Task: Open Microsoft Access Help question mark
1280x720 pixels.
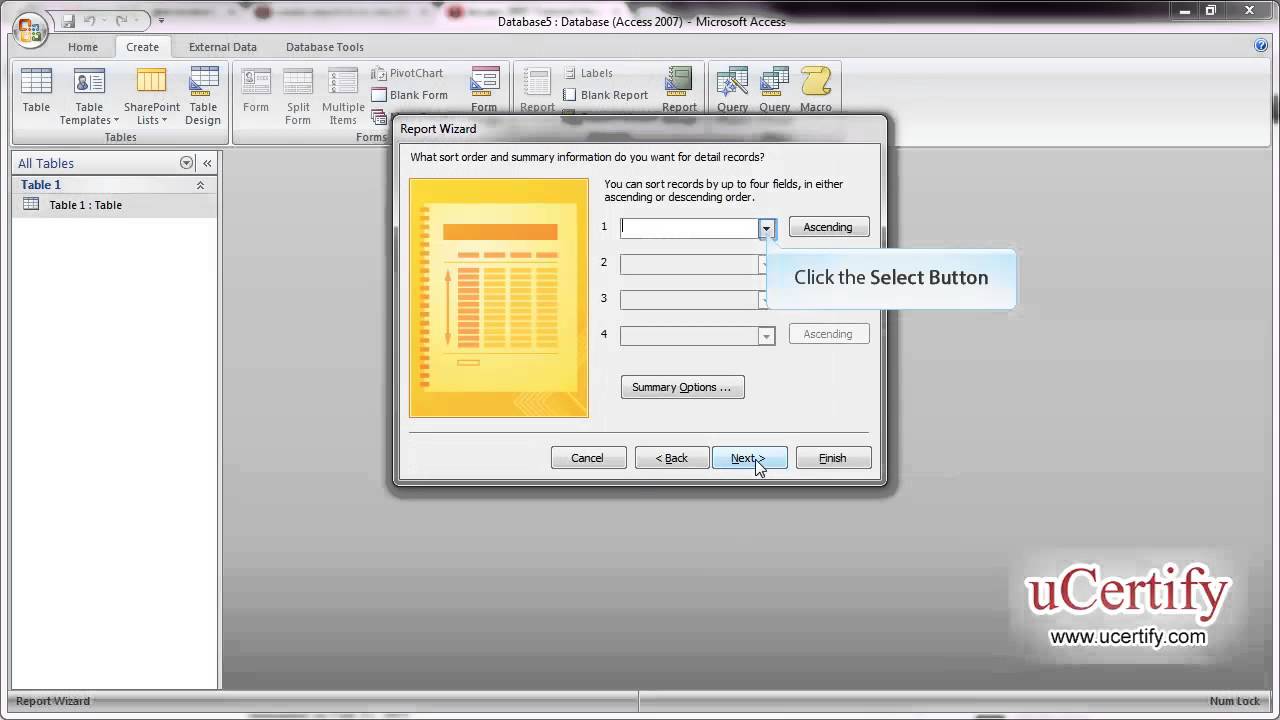Action: [x=1261, y=46]
